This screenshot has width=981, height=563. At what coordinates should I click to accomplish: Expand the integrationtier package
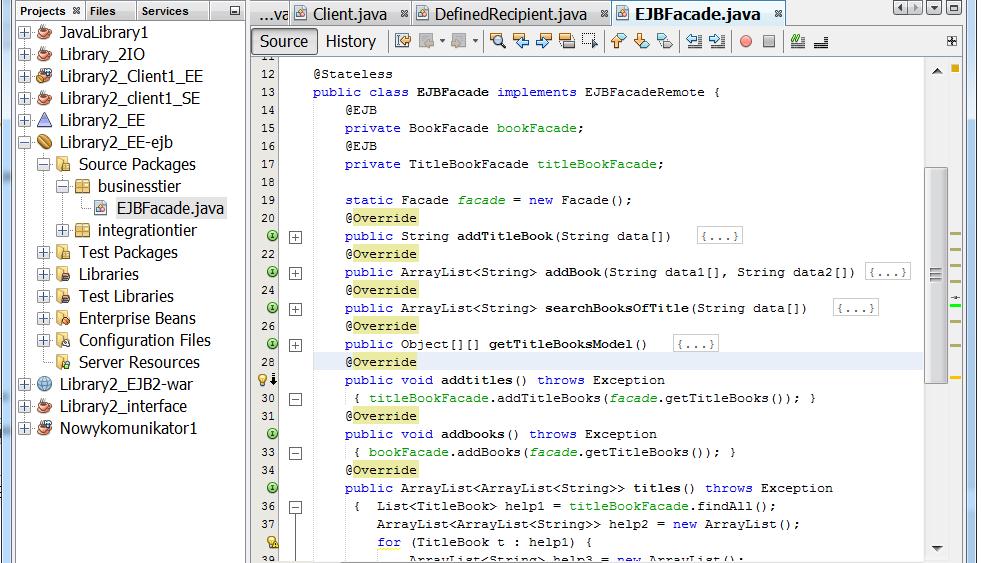click(63, 230)
